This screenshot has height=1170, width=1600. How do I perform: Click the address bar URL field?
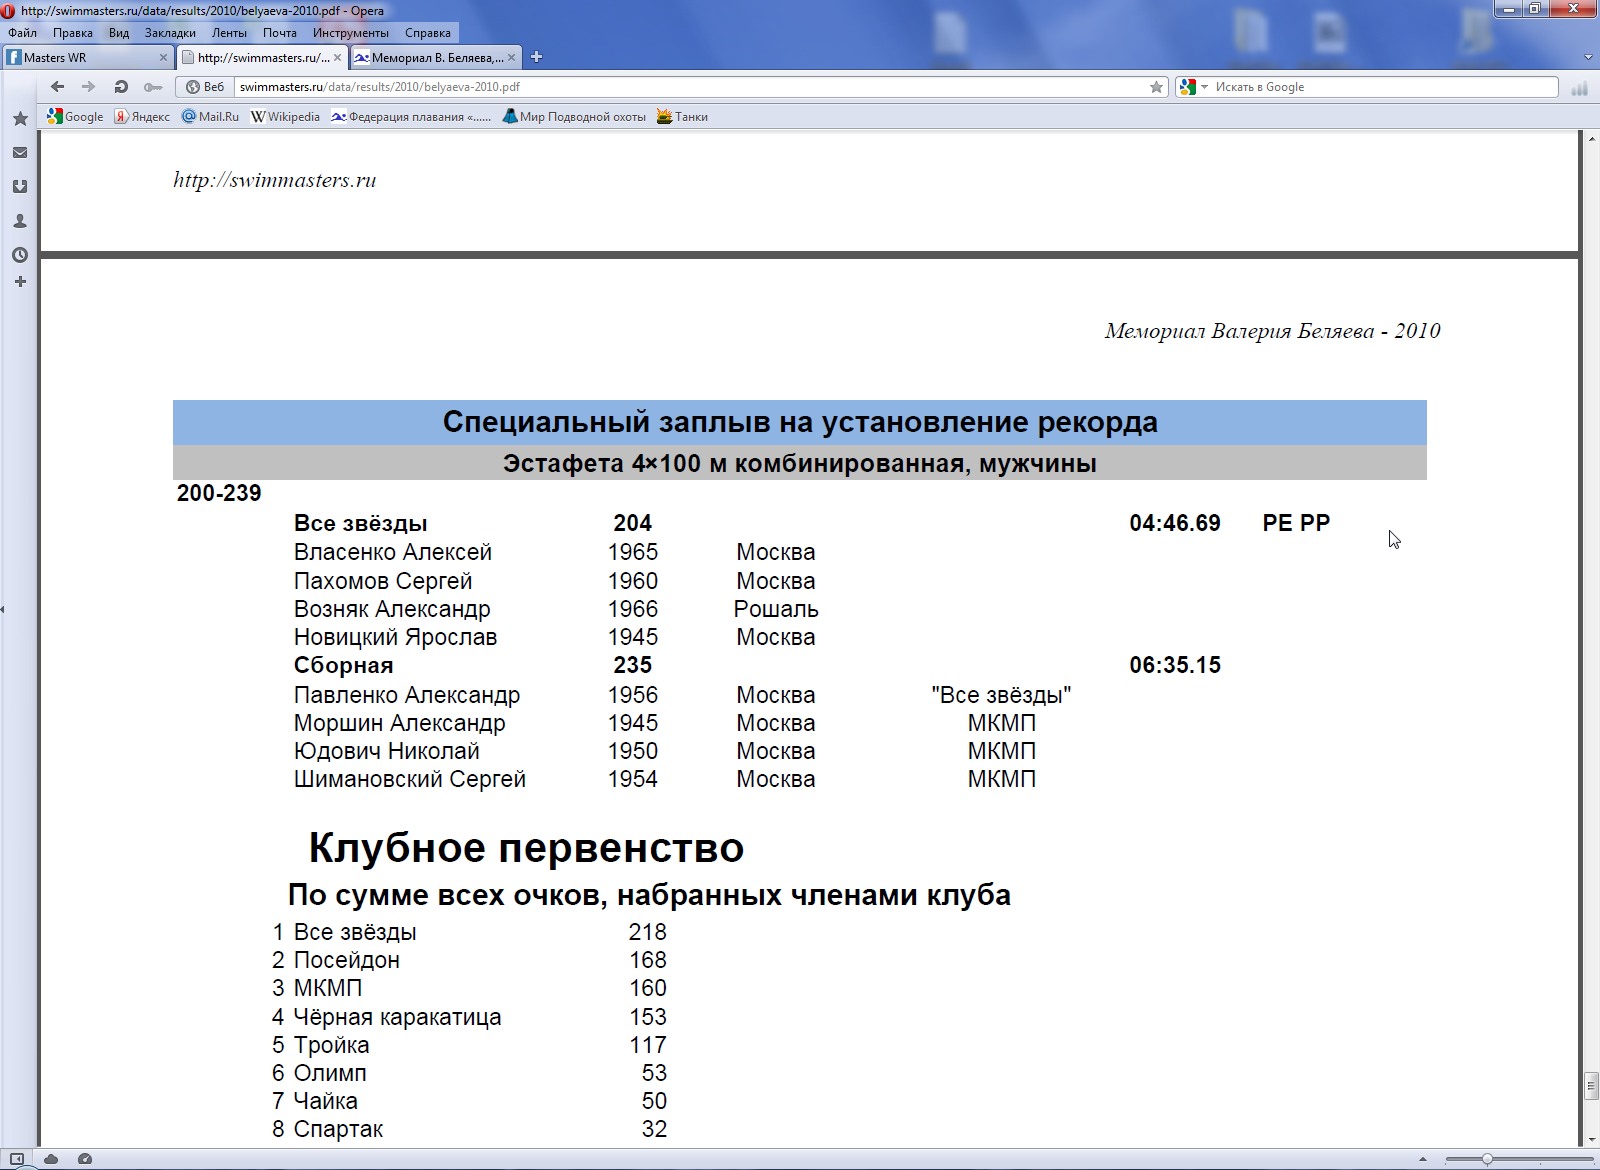tap(690, 87)
